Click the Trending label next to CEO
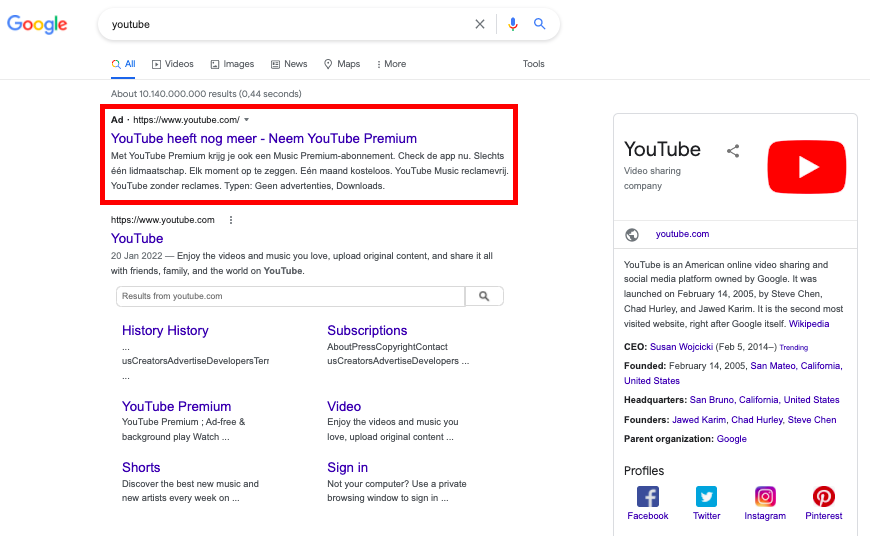The width and height of the screenshot is (870, 536). tap(793, 348)
